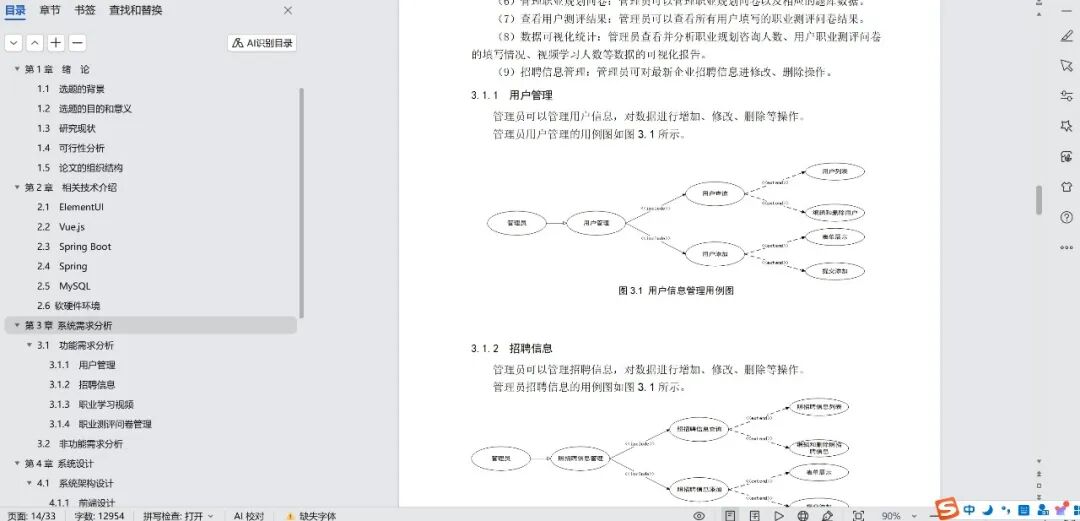Image resolution: width=1080 pixels, height=521 pixels.
Task: Click the 页面: 14/33 status indicator
Action: point(31,515)
